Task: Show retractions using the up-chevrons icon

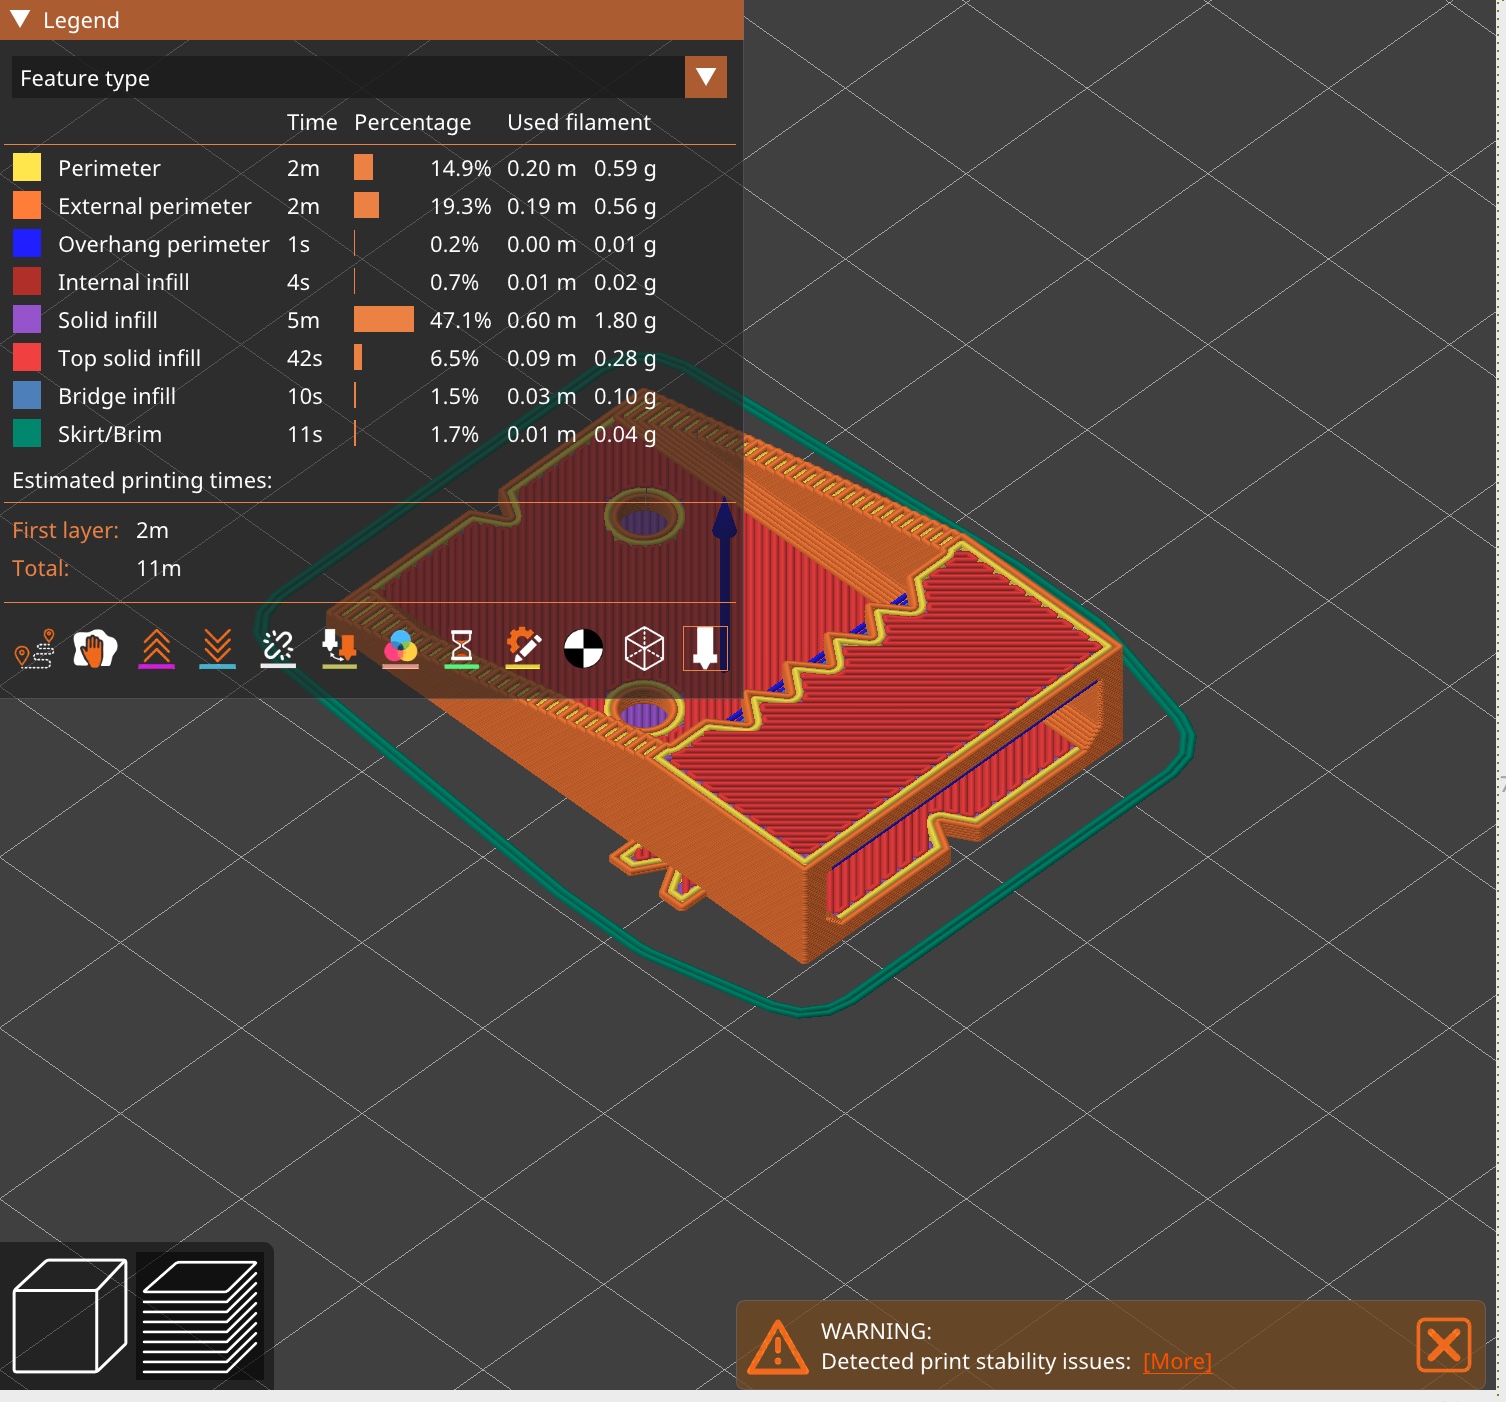Action: pyautogui.click(x=156, y=648)
